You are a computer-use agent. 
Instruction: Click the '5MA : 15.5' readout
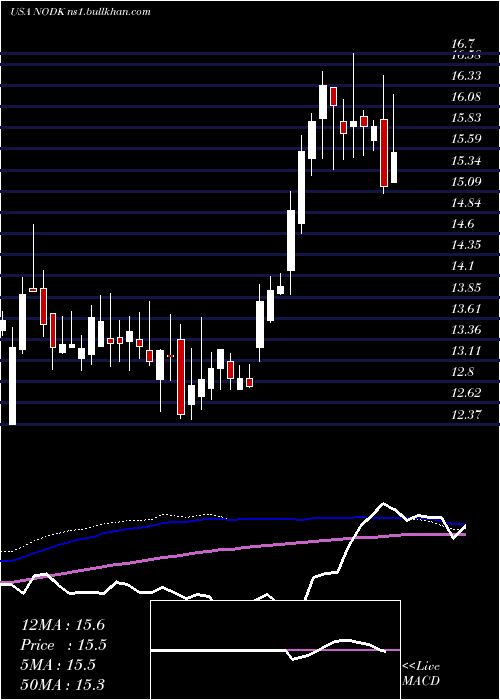(x=58, y=665)
